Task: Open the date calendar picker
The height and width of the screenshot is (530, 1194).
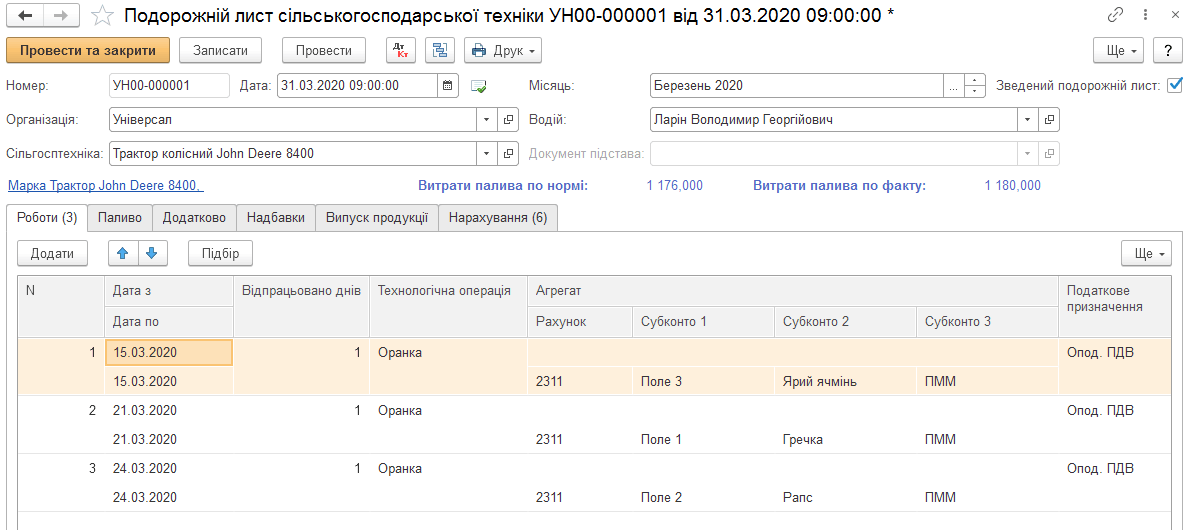Action: coord(449,86)
